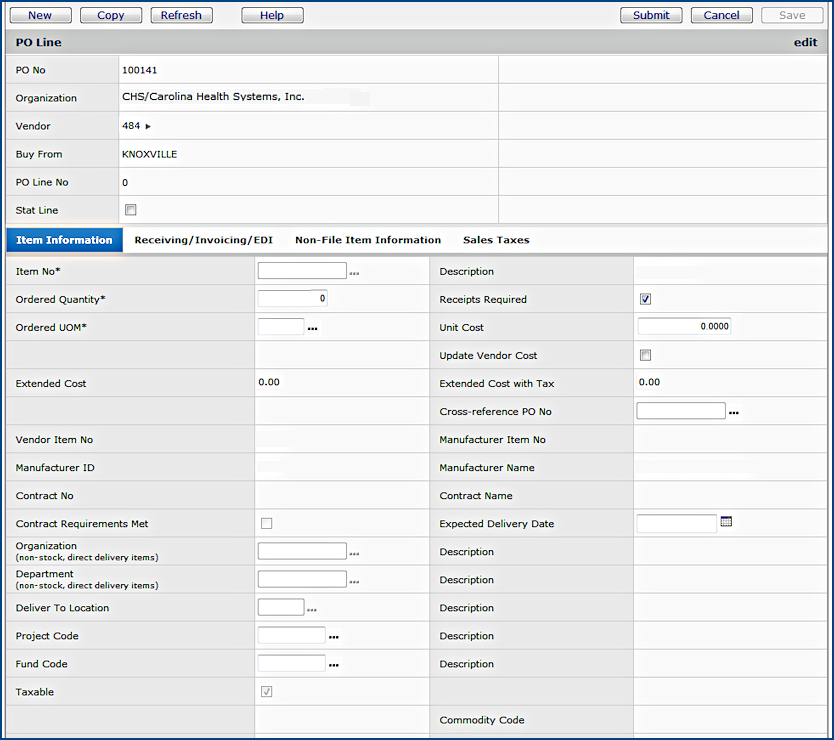This screenshot has height=740, width=834.
Task: Open Item No lookup ellipsis icon
Action: [x=354, y=273]
